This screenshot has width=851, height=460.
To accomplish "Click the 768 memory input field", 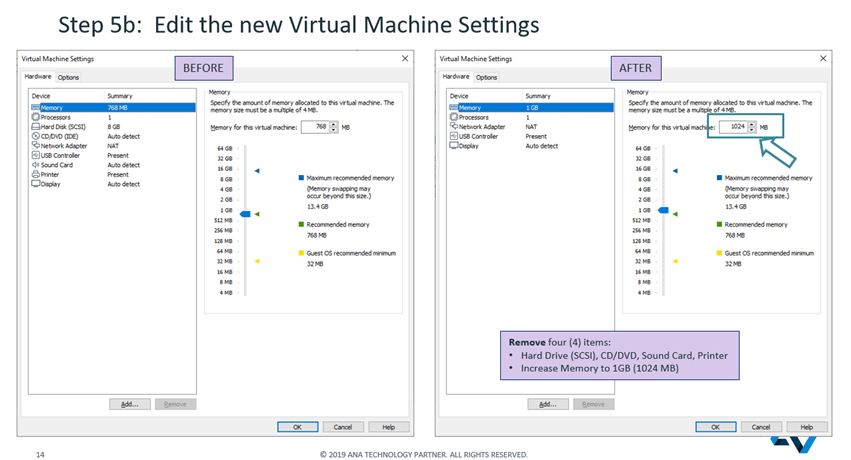I will point(315,127).
